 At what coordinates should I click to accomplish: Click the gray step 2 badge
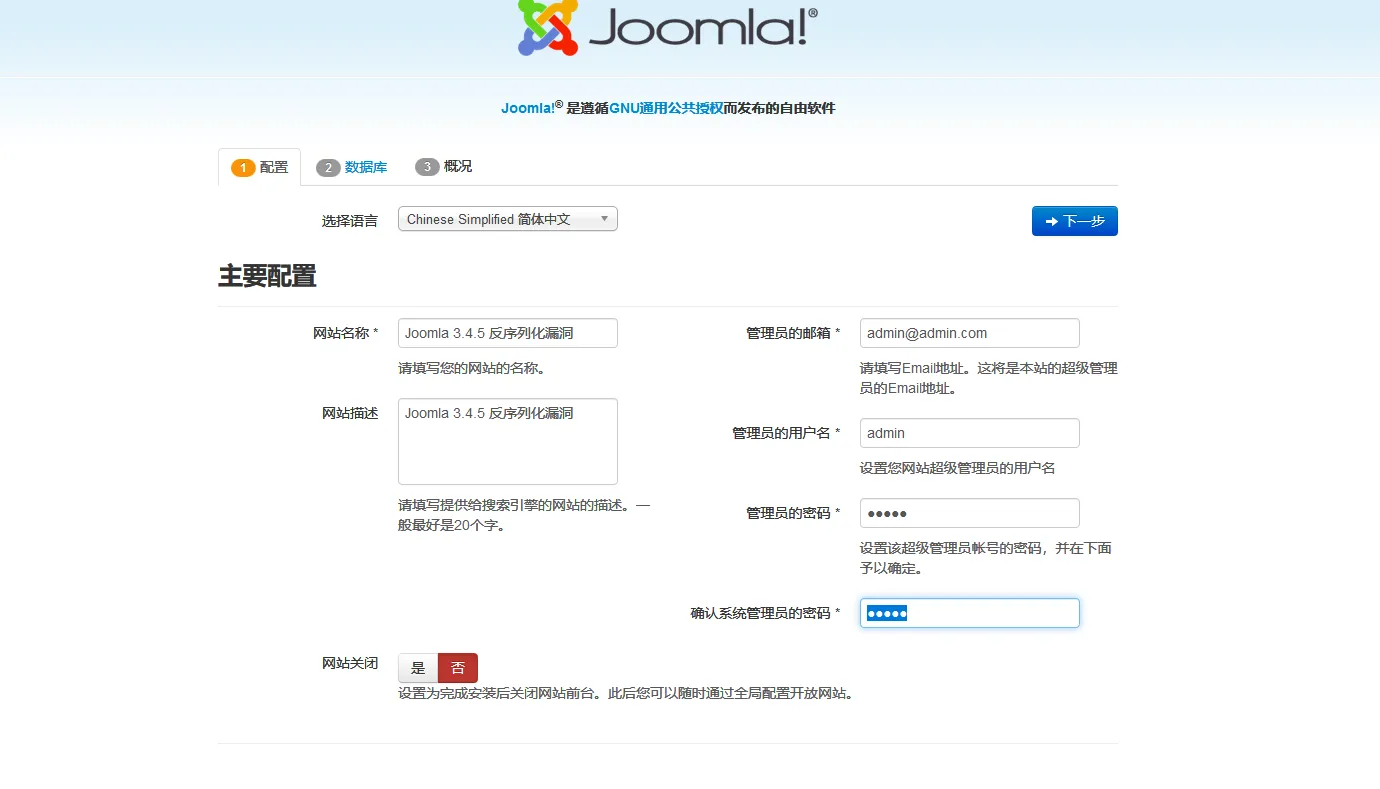tap(328, 168)
